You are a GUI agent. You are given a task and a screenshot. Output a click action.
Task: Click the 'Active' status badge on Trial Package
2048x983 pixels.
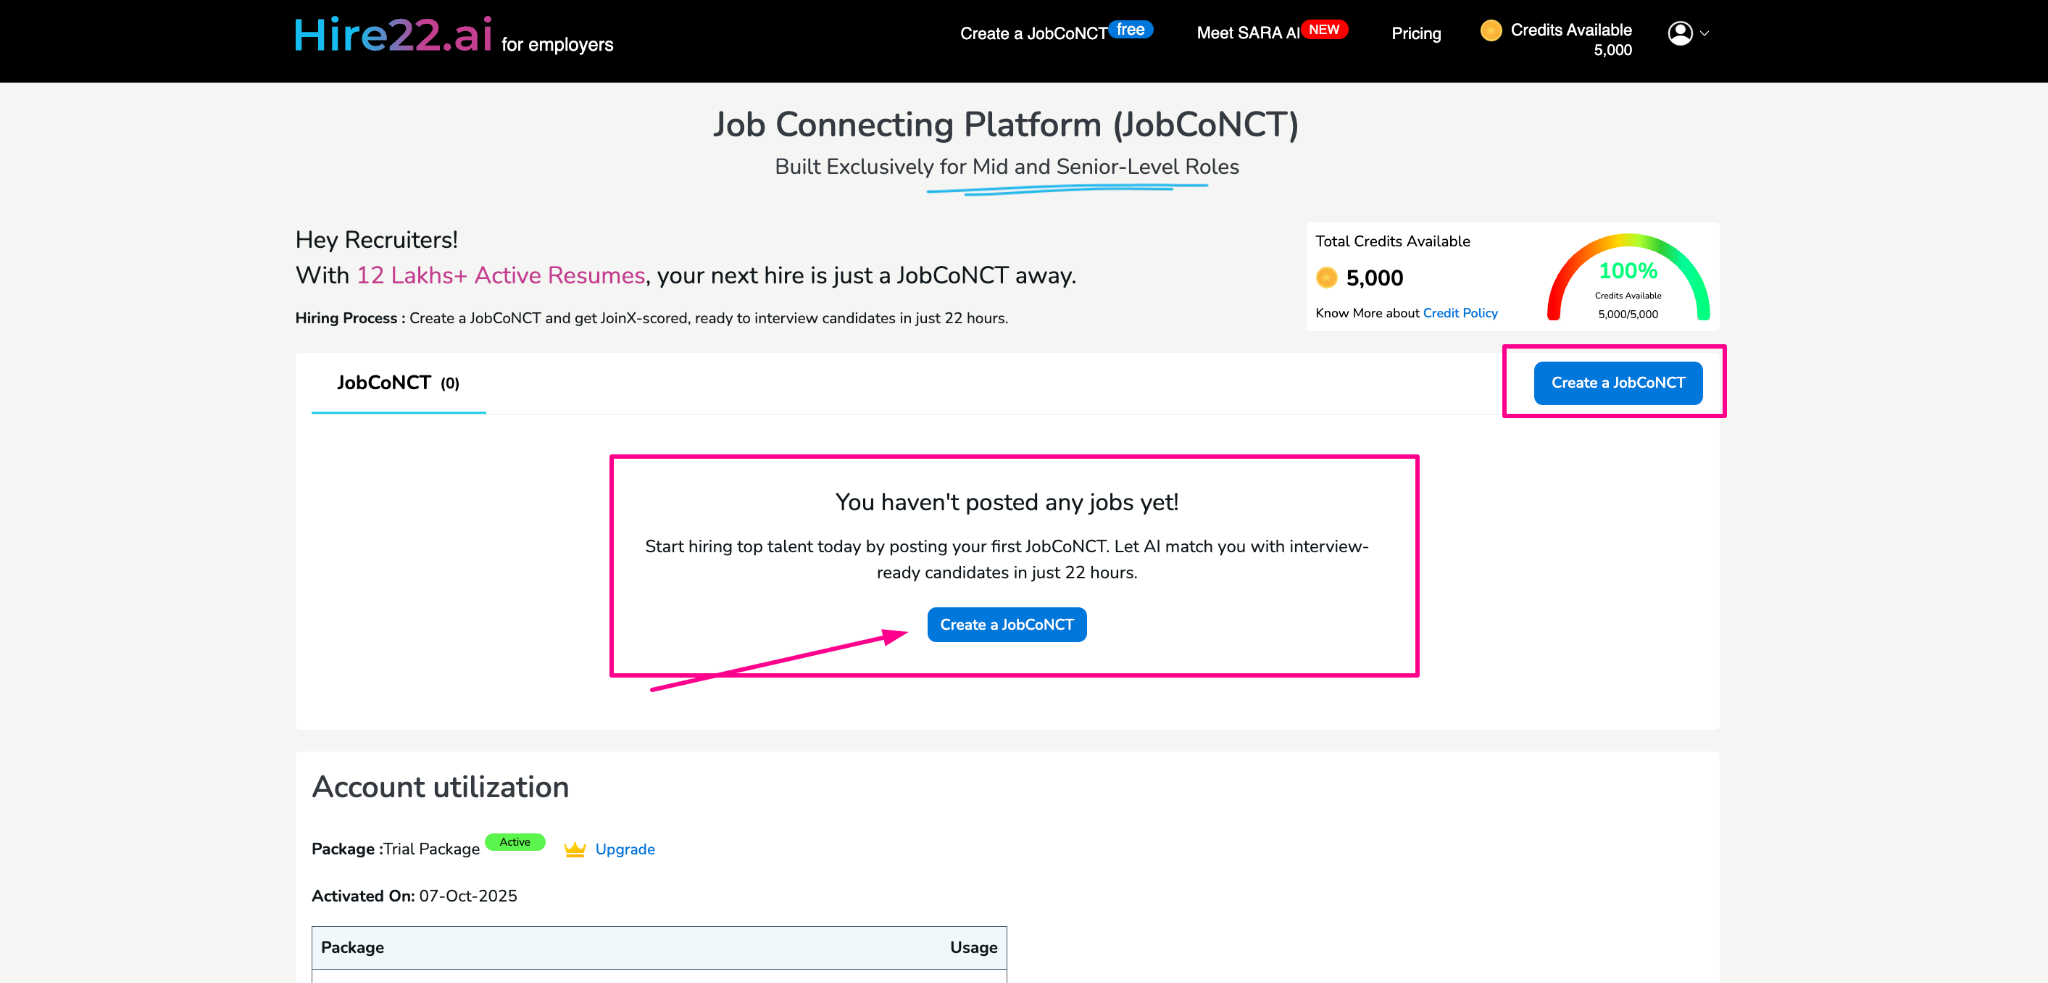[515, 842]
